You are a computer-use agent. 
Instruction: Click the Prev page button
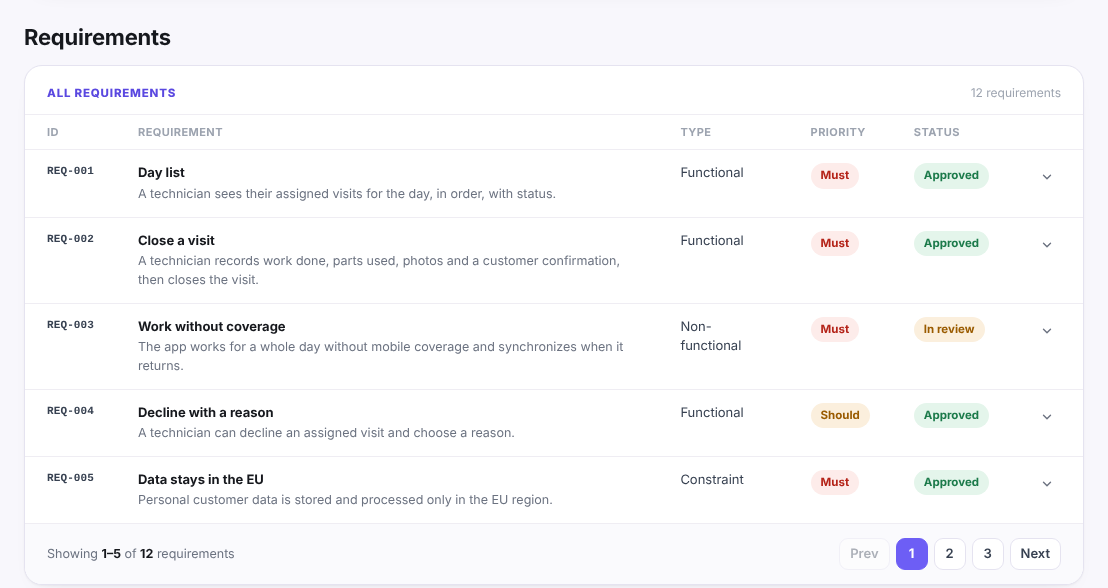pyautogui.click(x=864, y=554)
